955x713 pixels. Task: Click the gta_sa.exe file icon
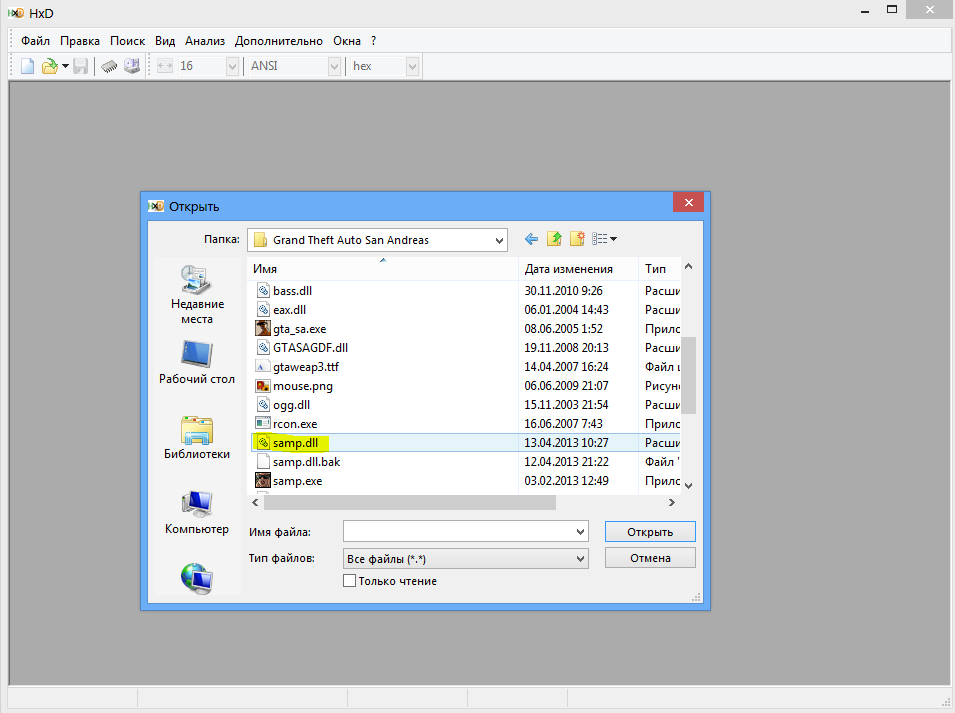pyautogui.click(x=263, y=329)
